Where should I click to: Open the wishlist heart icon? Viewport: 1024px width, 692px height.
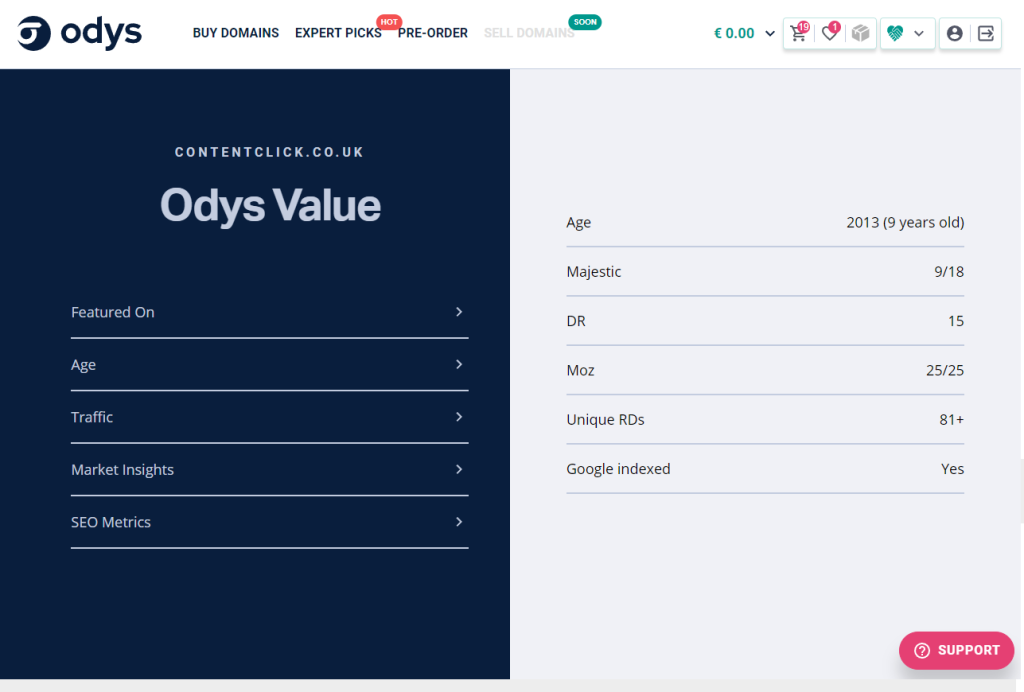click(x=830, y=33)
